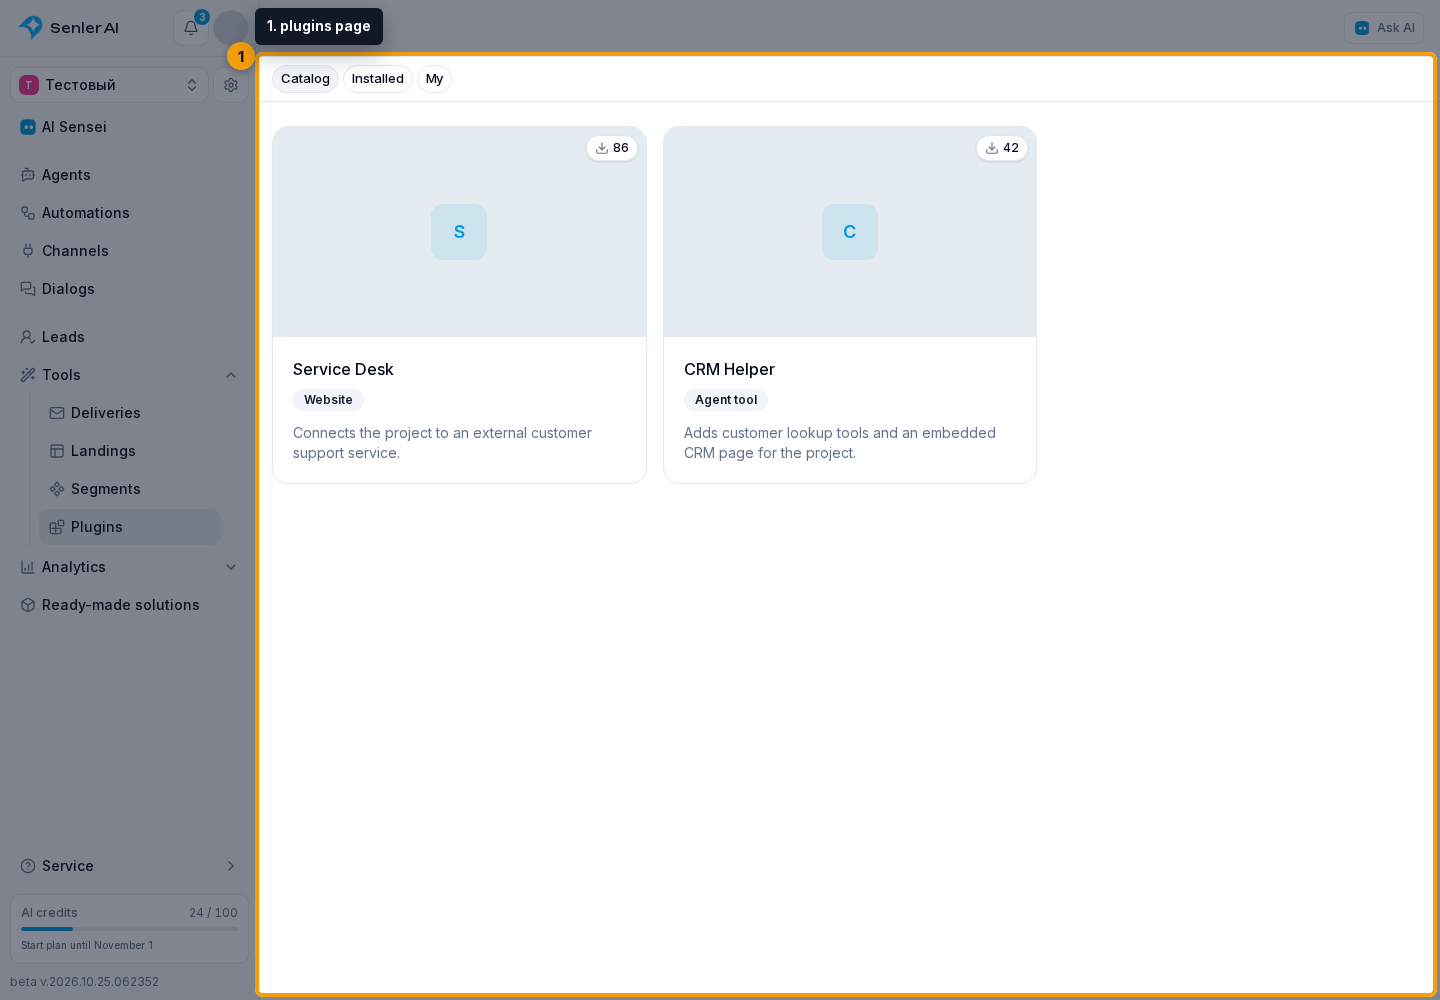Click the Service Desk card thumbnail
This screenshot has width=1440, height=1000.
459,232
